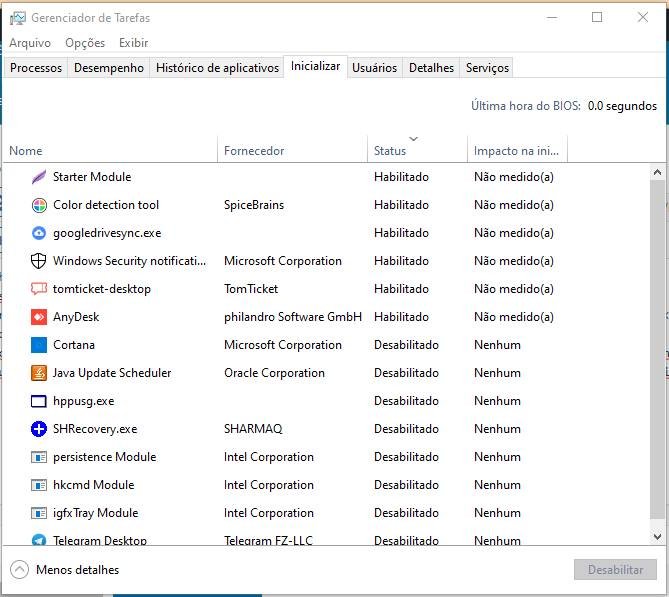Click the tomticket-desktop chat icon
The image size is (669, 597).
click(x=39, y=289)
